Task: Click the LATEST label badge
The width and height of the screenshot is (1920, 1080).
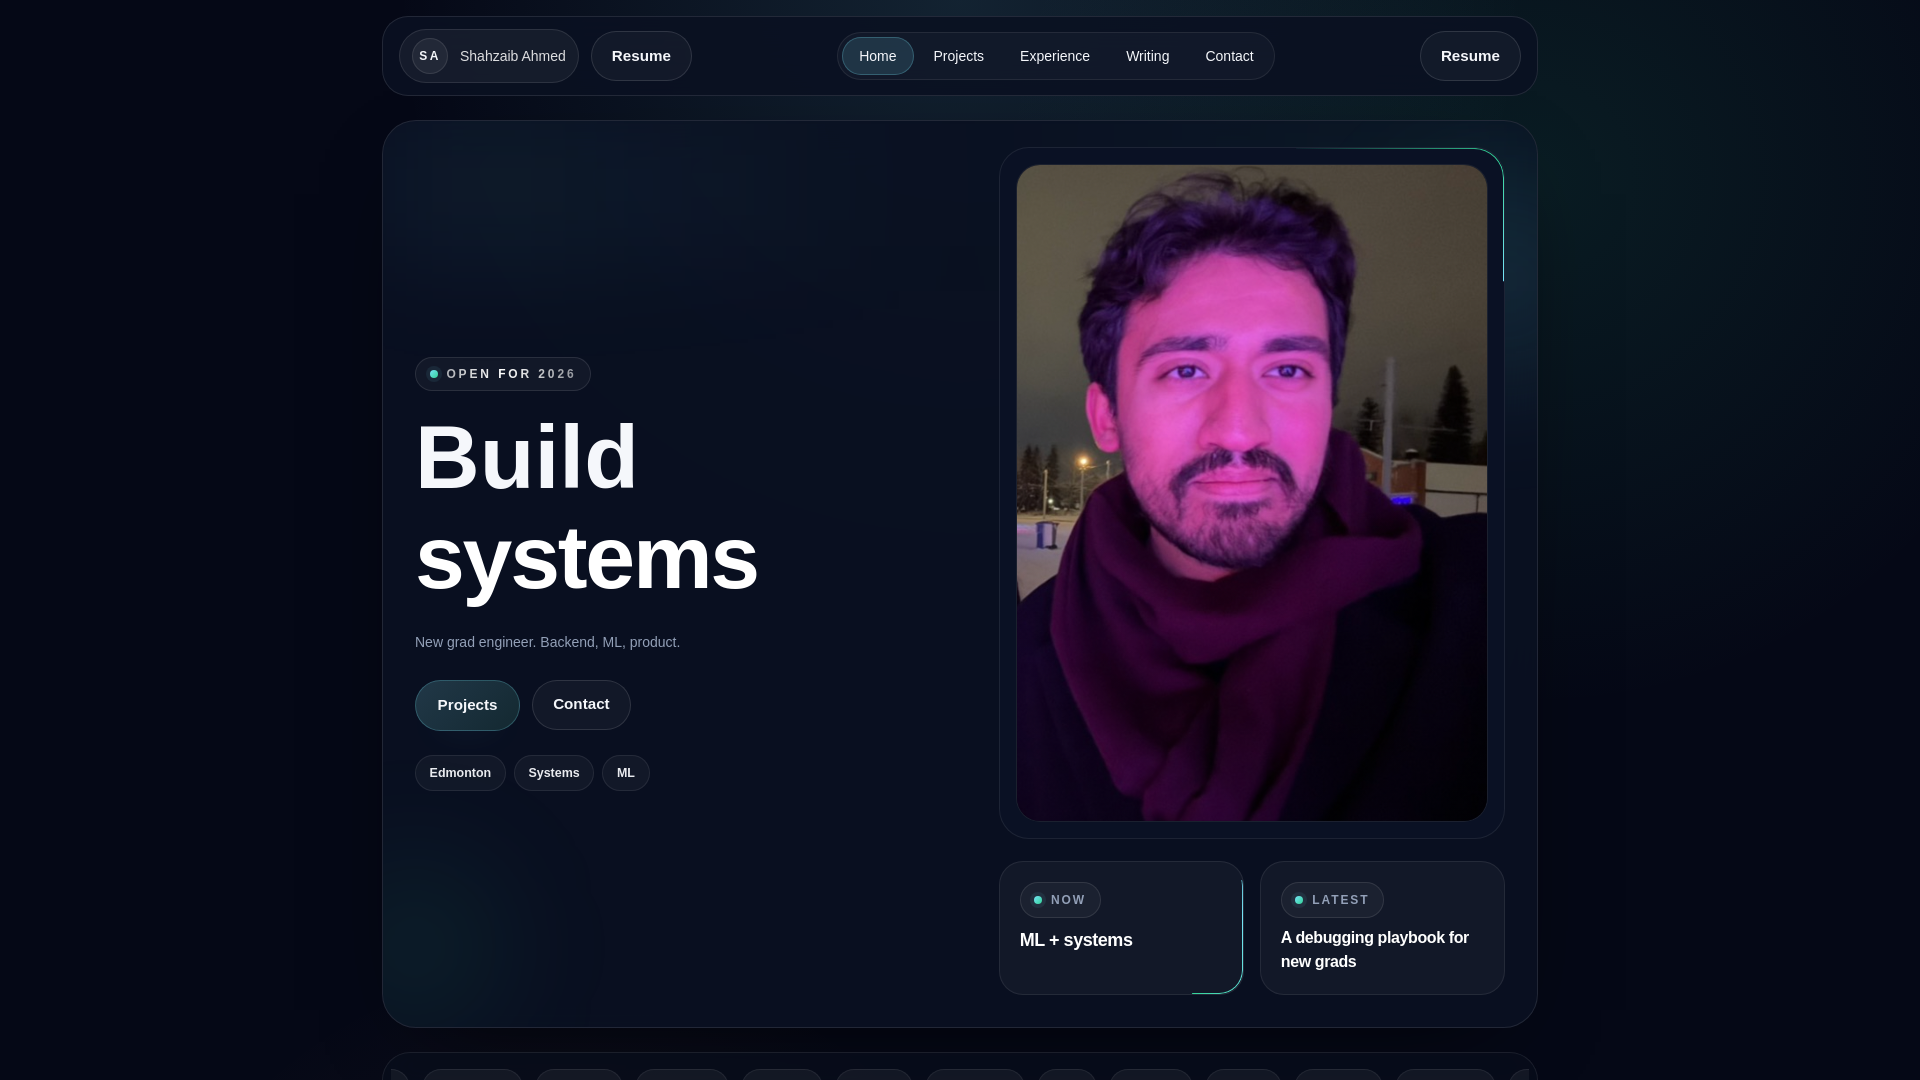Action: tap(1332, 900)
